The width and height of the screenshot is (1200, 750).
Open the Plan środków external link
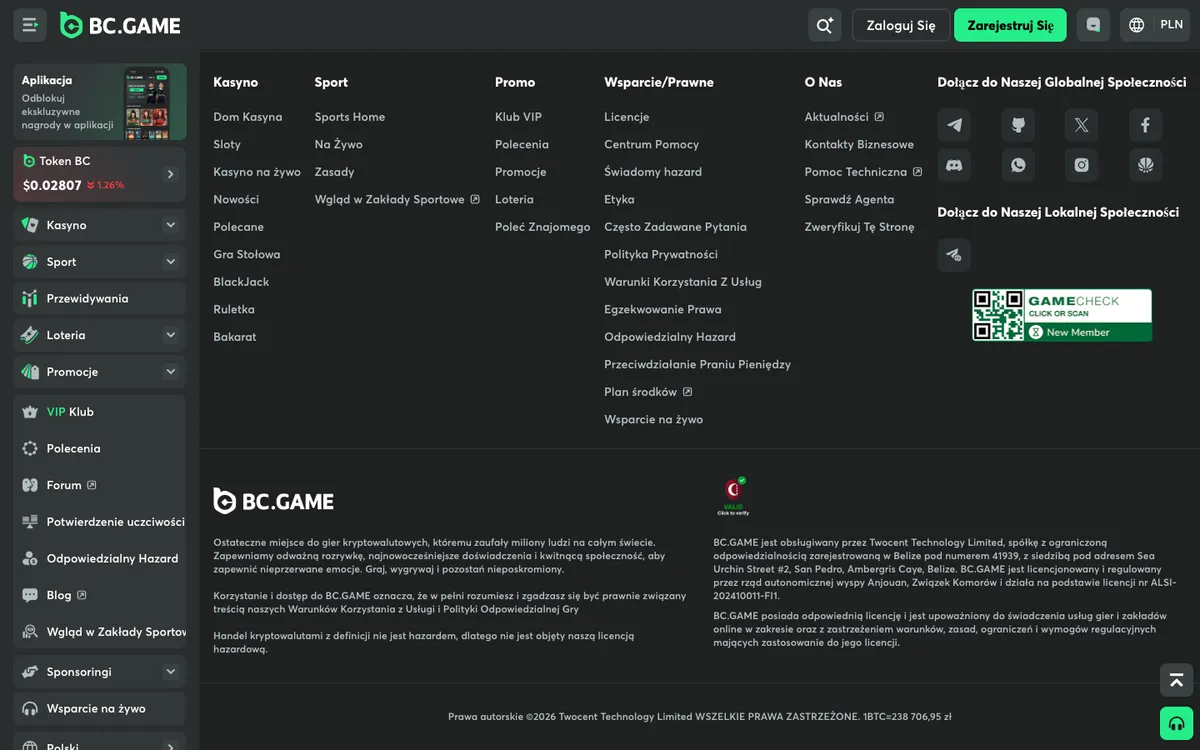pyautogui.click(x=648, y=392)
